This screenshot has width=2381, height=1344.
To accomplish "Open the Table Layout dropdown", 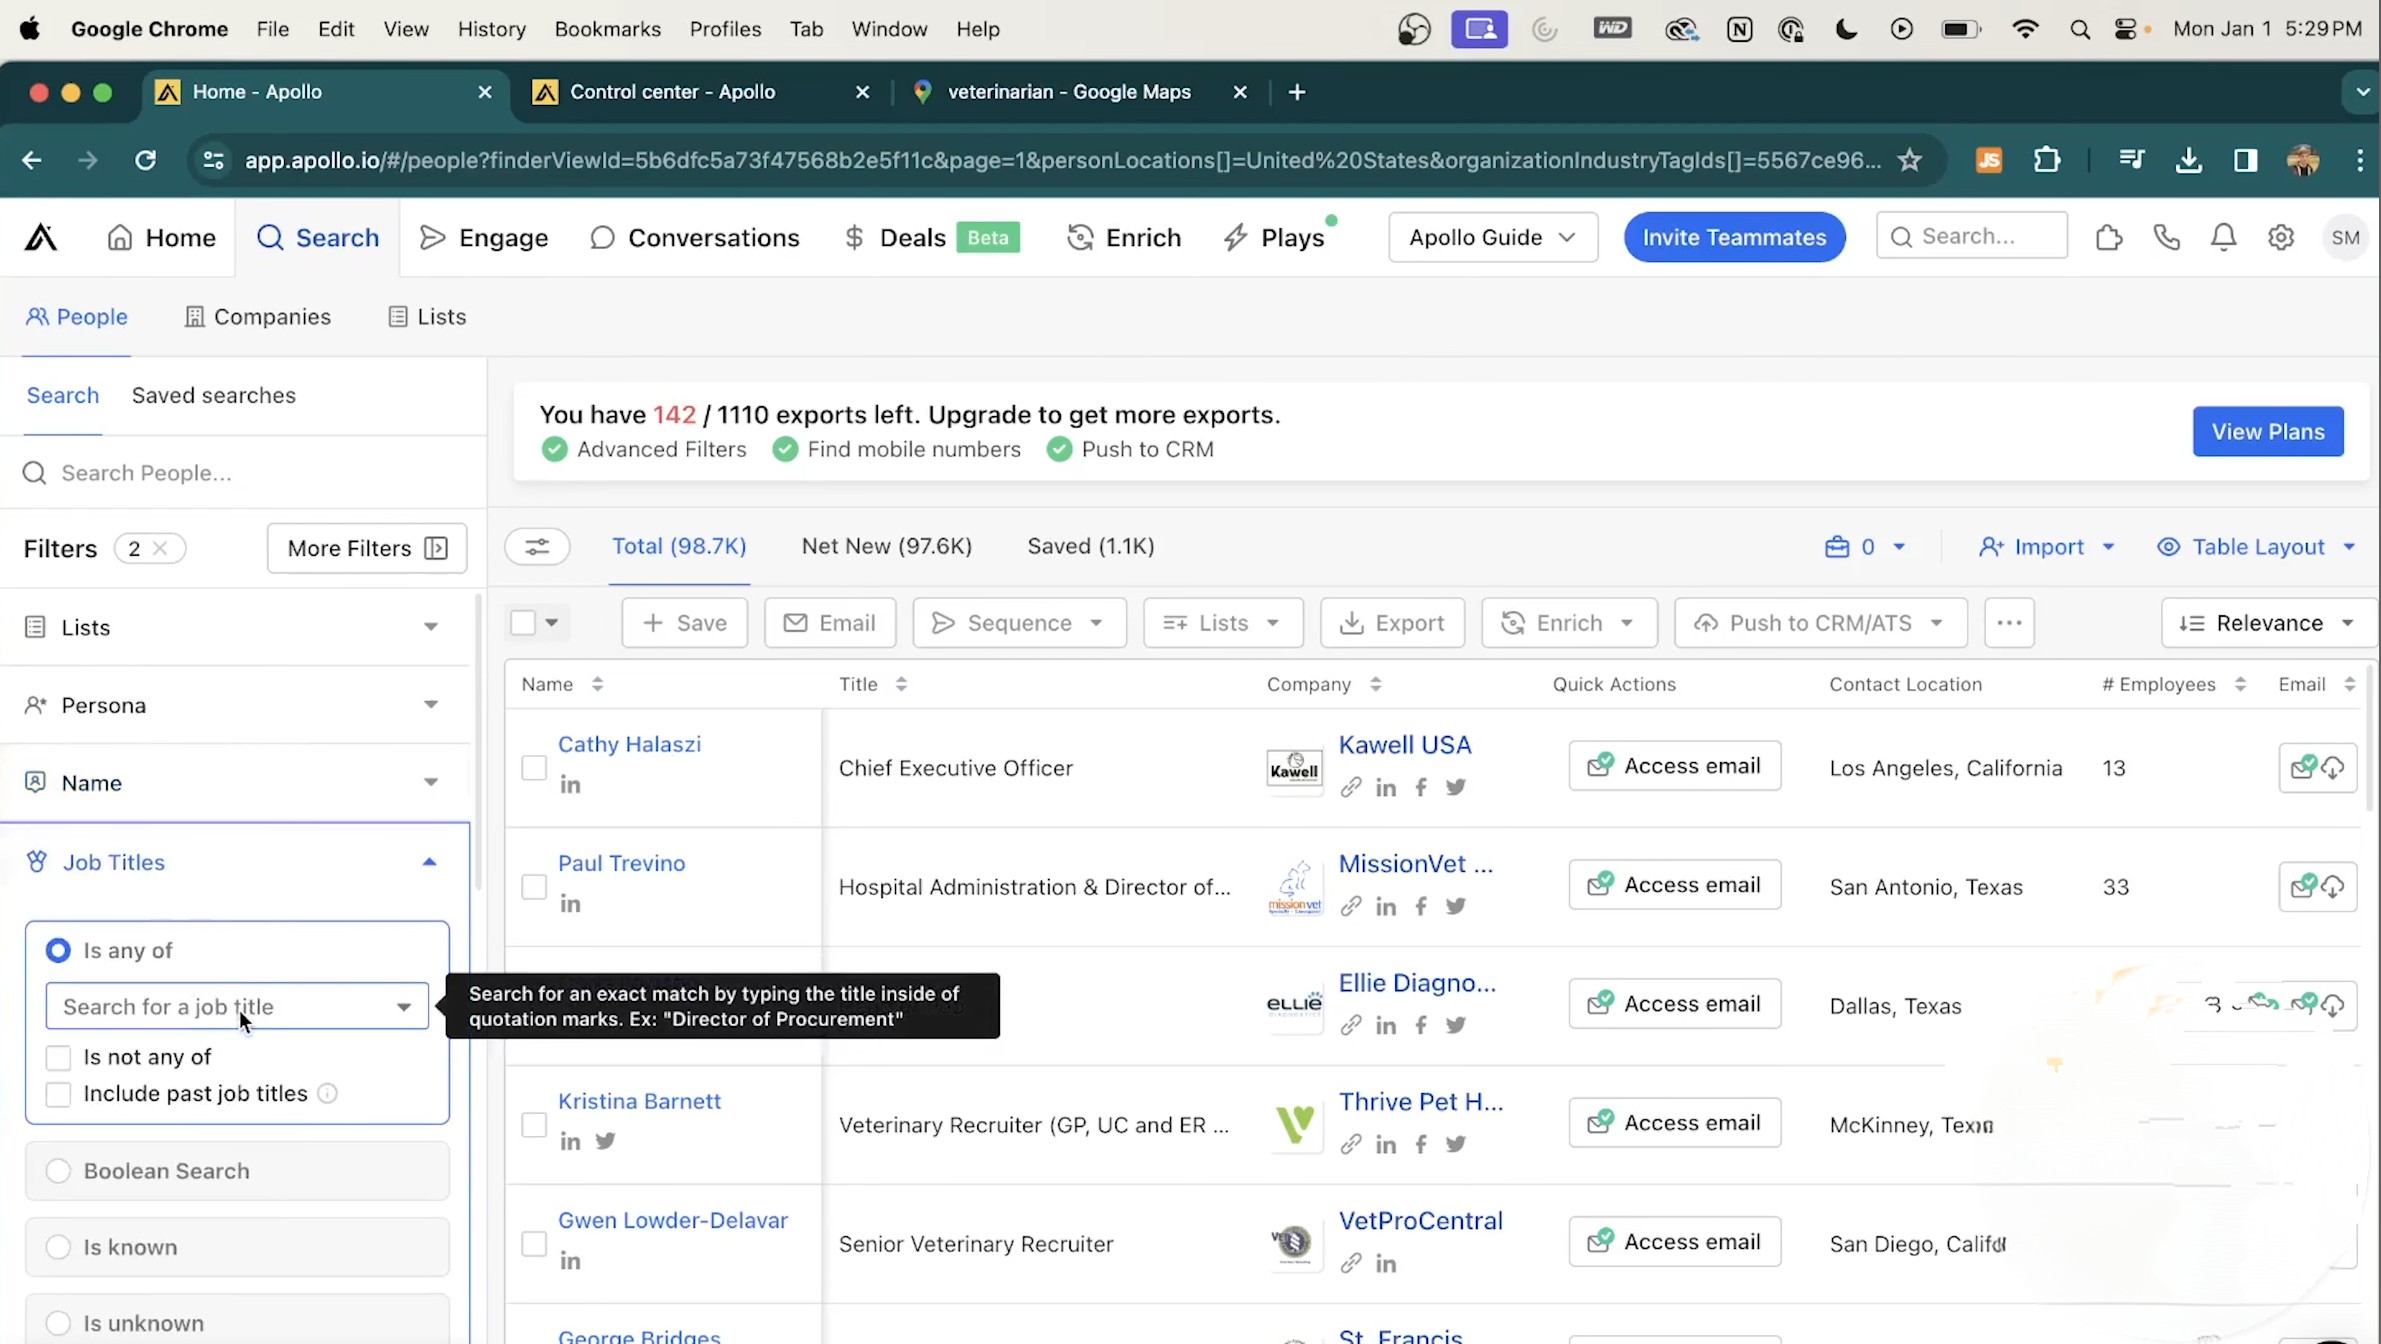I will (x=2257, y=547).
